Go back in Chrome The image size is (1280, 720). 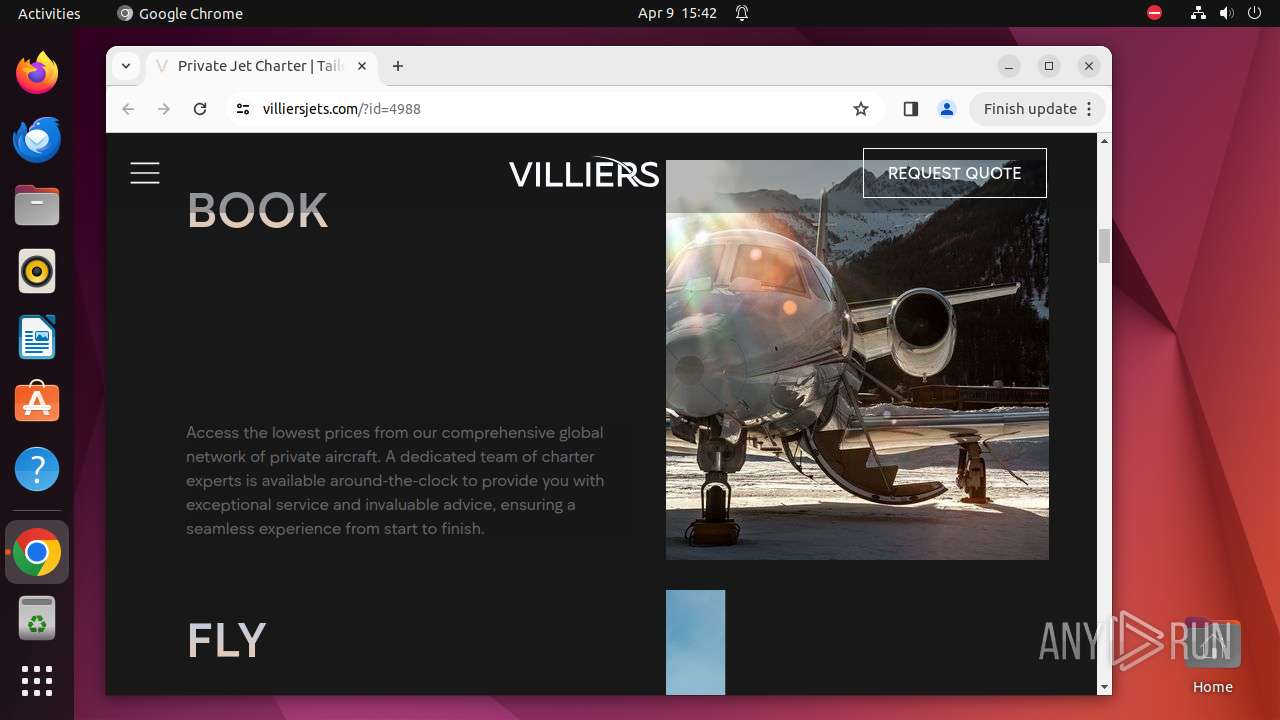pyautogui.click(x=128, y=109)
